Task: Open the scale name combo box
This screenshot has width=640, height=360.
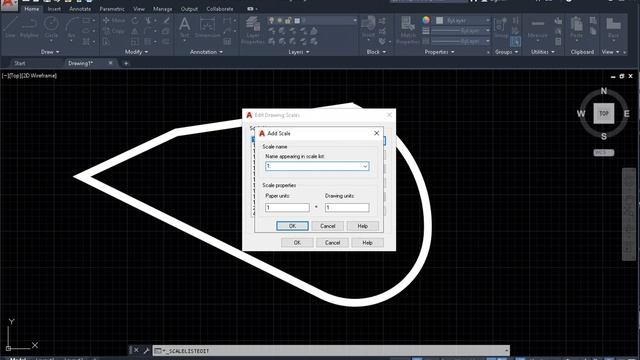Action: [317, 166]
